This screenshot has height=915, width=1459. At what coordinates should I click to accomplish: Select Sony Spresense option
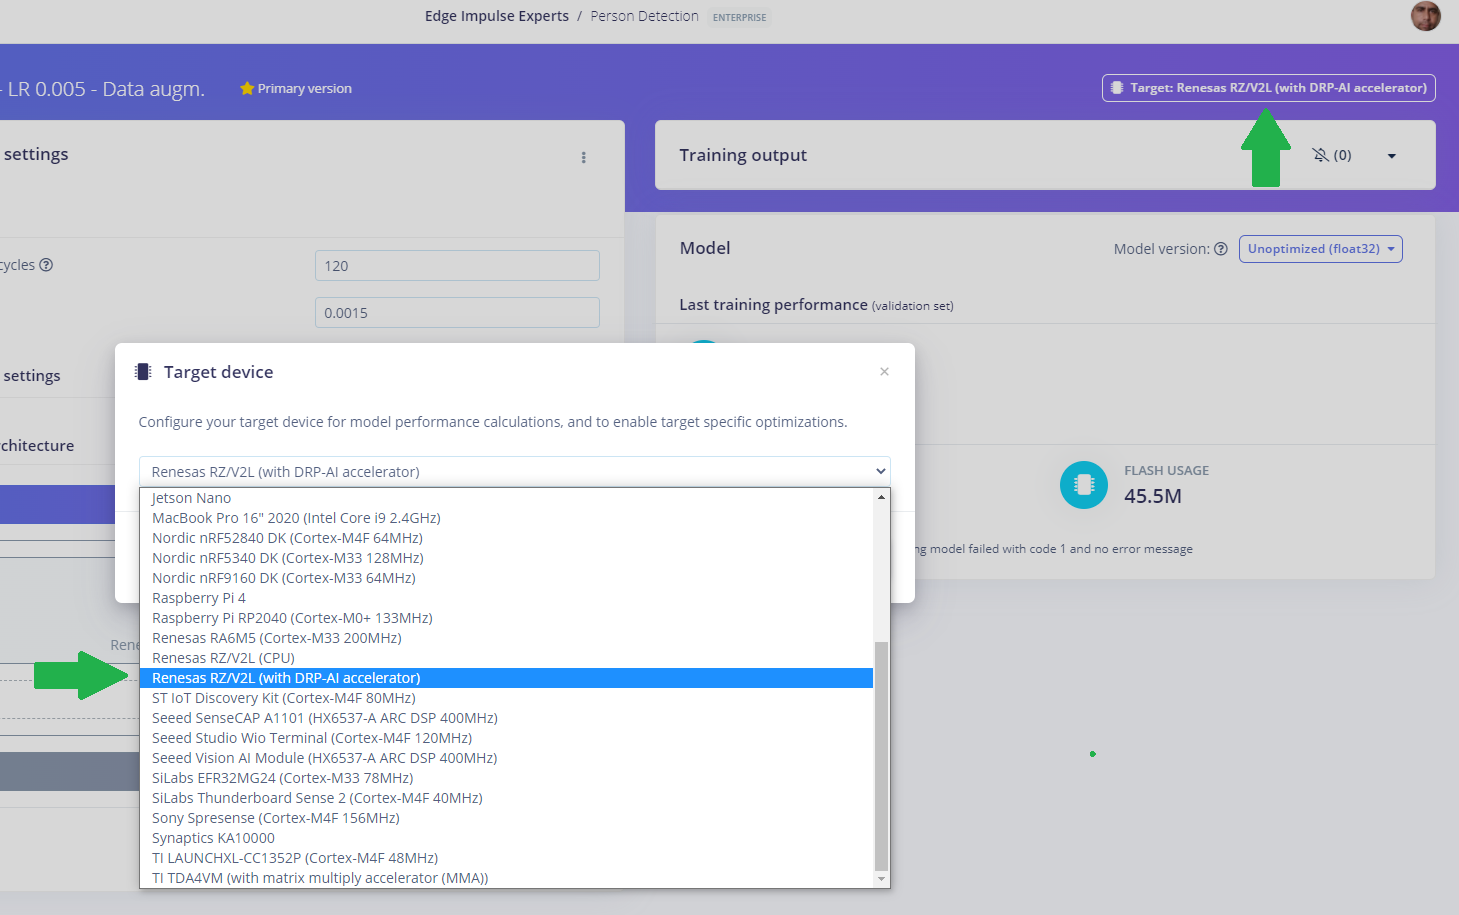(x=506, y=818)
